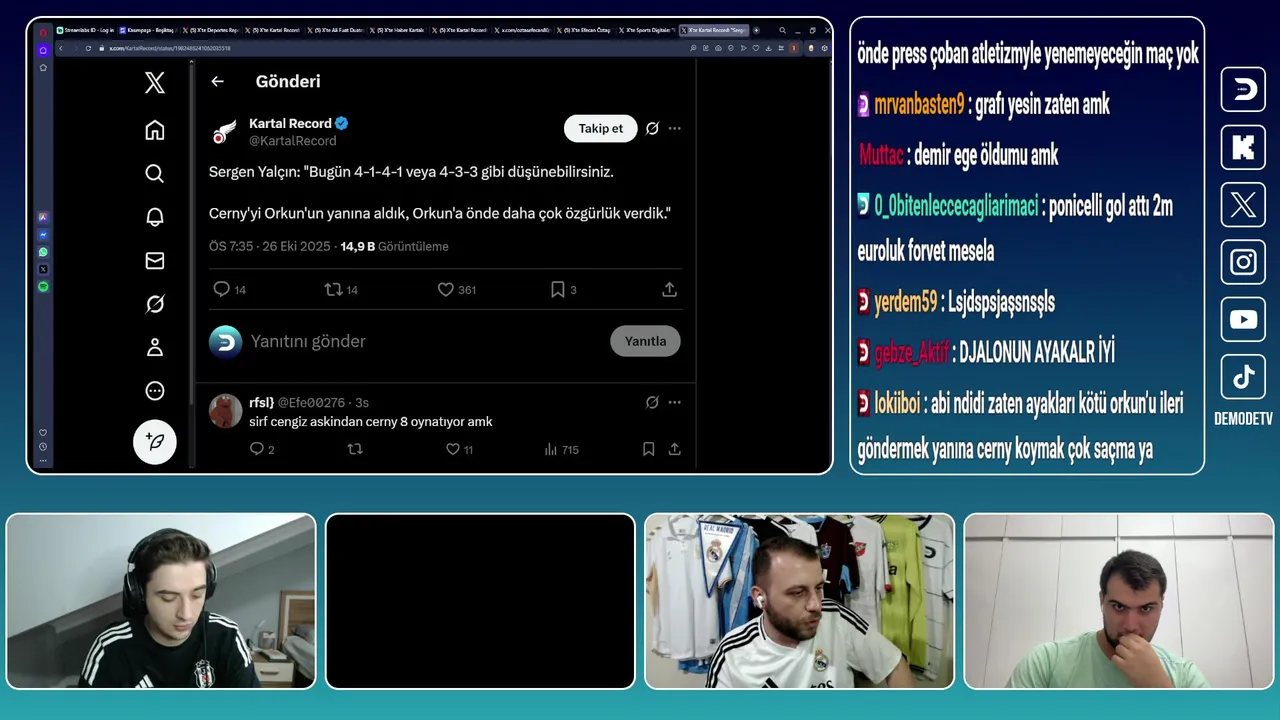Open the @KartalRecord handle link

[292, 141]
